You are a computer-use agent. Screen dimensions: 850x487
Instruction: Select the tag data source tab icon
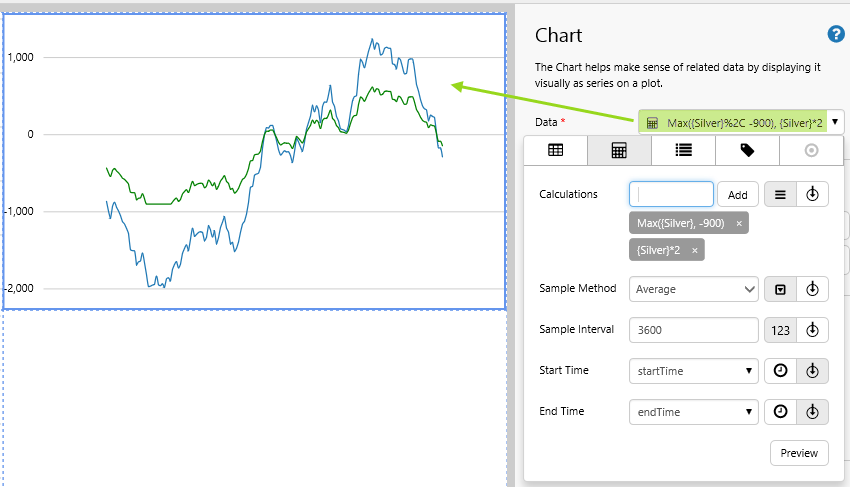pos(747,150)
